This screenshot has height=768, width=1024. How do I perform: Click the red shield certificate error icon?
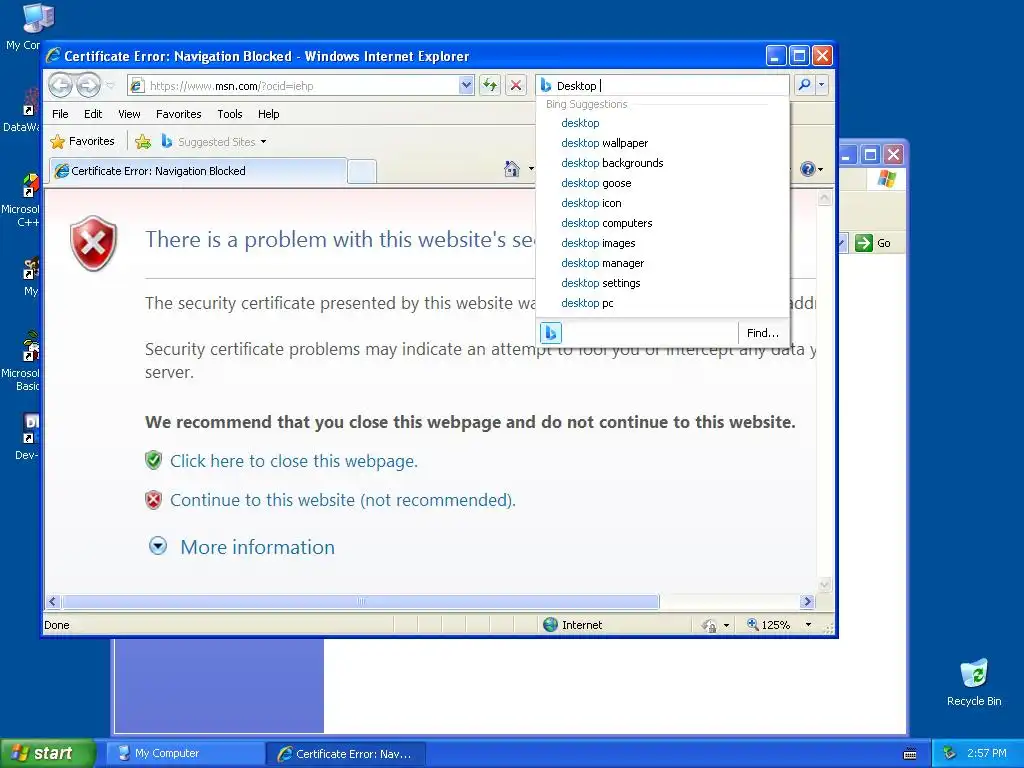(93, 243)
